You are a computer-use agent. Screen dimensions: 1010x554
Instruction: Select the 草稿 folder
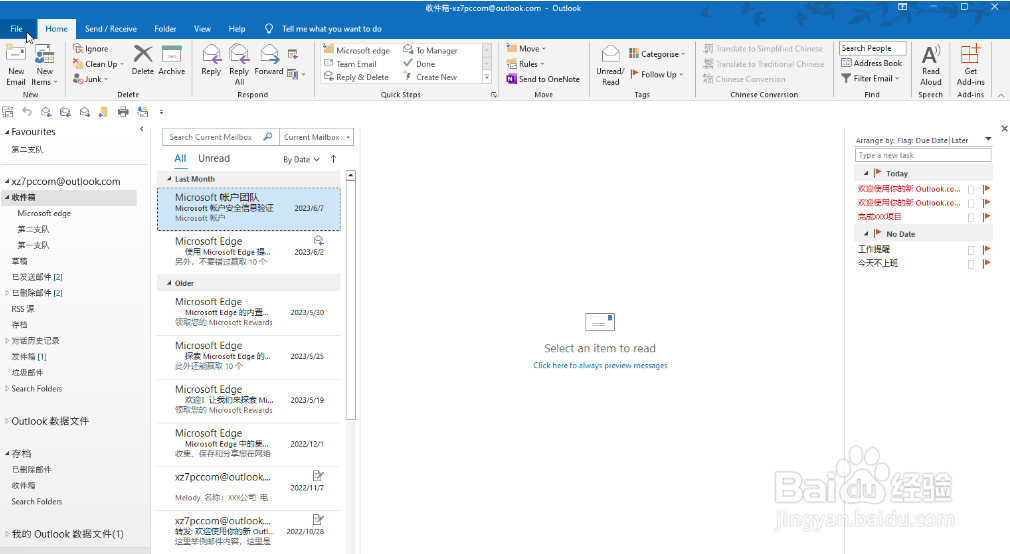[19, 261]
